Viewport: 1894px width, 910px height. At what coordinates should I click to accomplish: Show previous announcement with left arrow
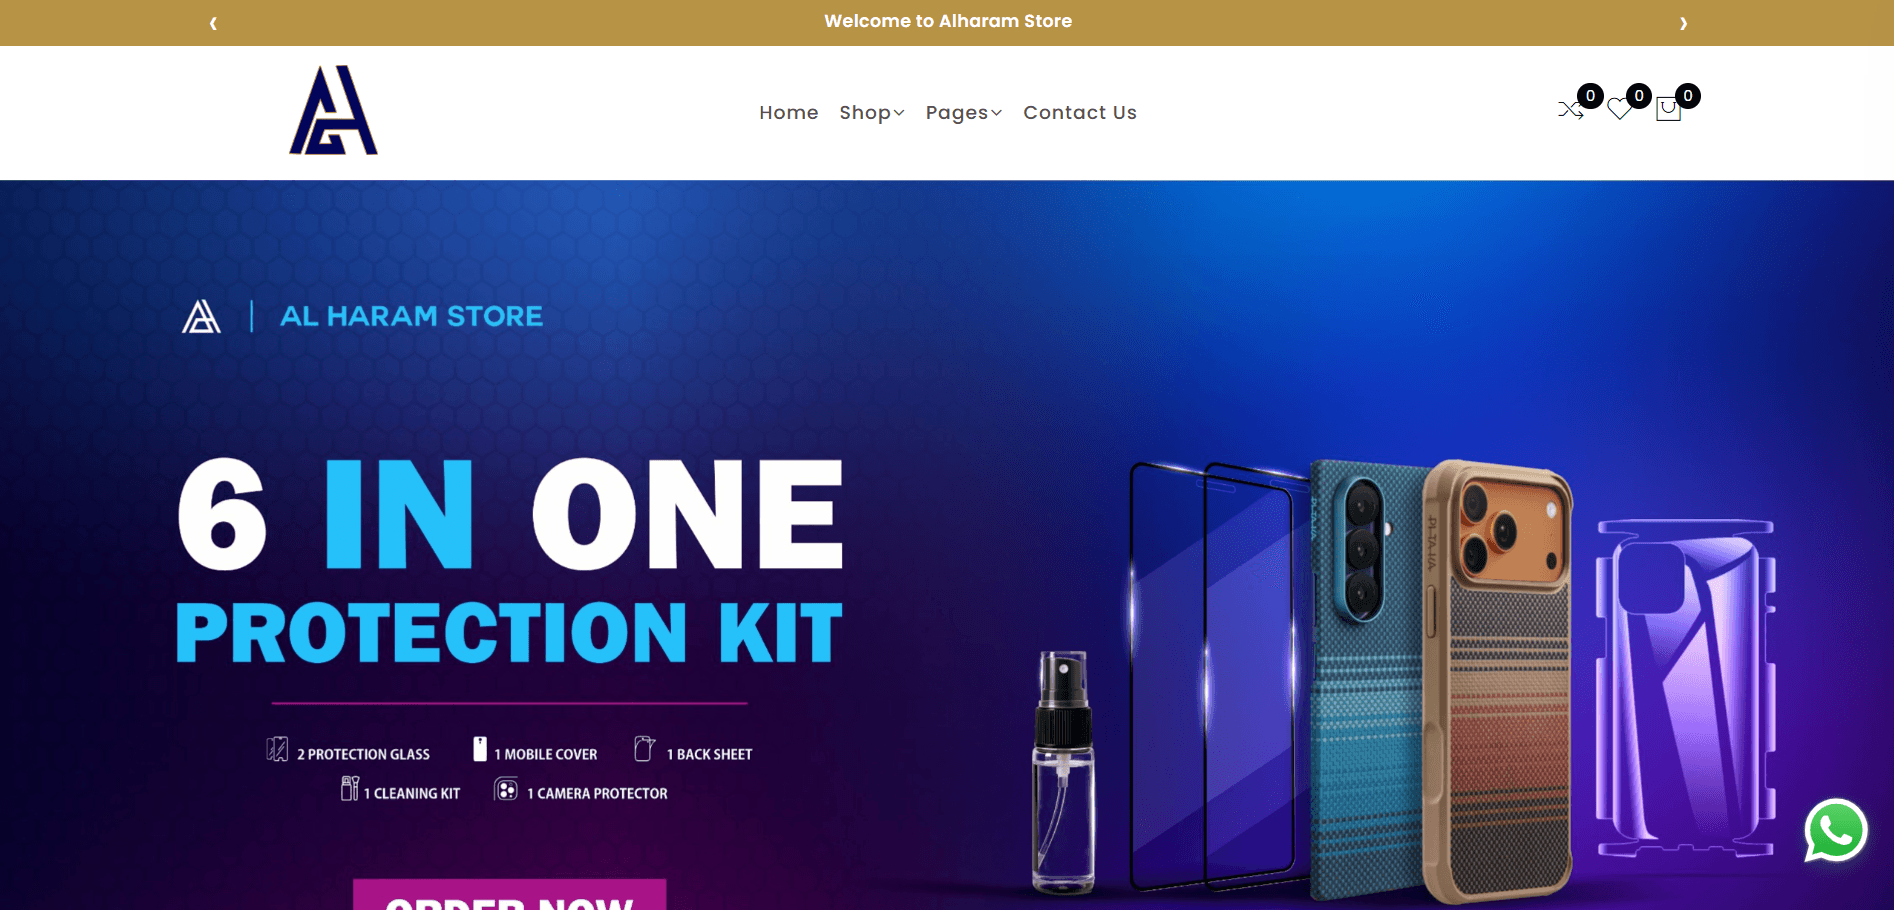point(213,23)
